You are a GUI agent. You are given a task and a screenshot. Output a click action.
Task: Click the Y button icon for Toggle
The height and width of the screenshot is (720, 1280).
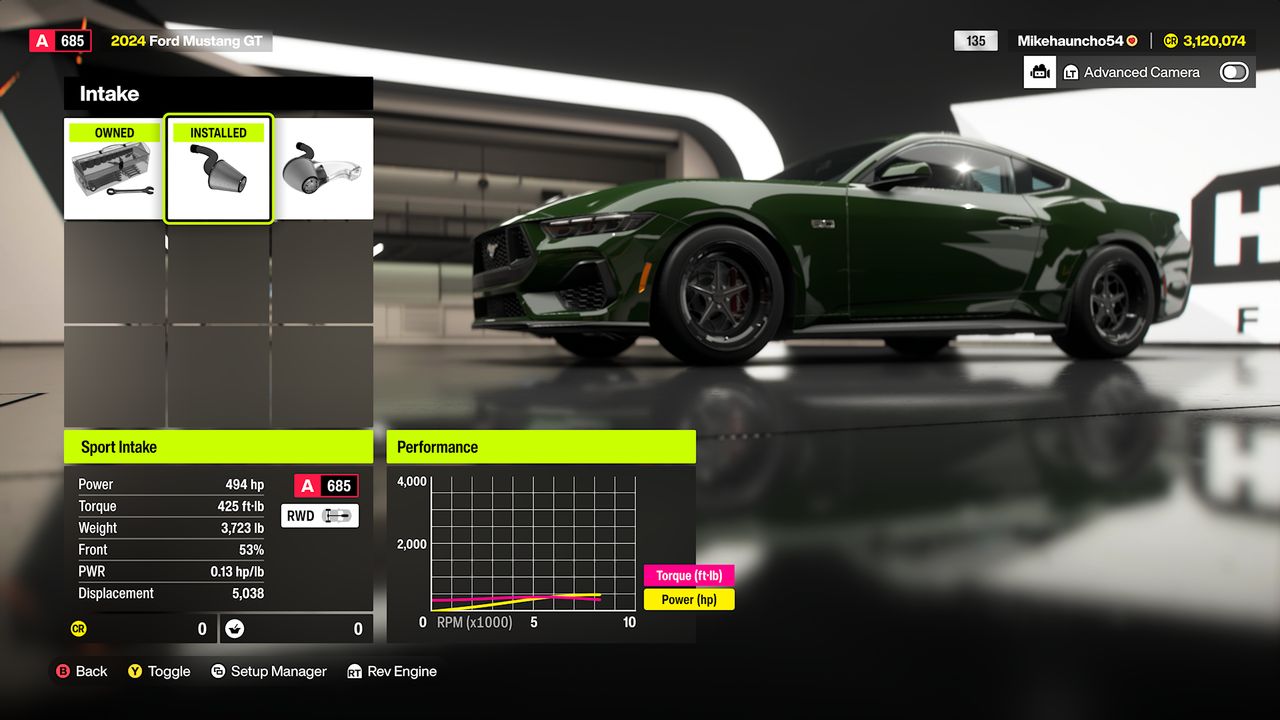[135, 671]
